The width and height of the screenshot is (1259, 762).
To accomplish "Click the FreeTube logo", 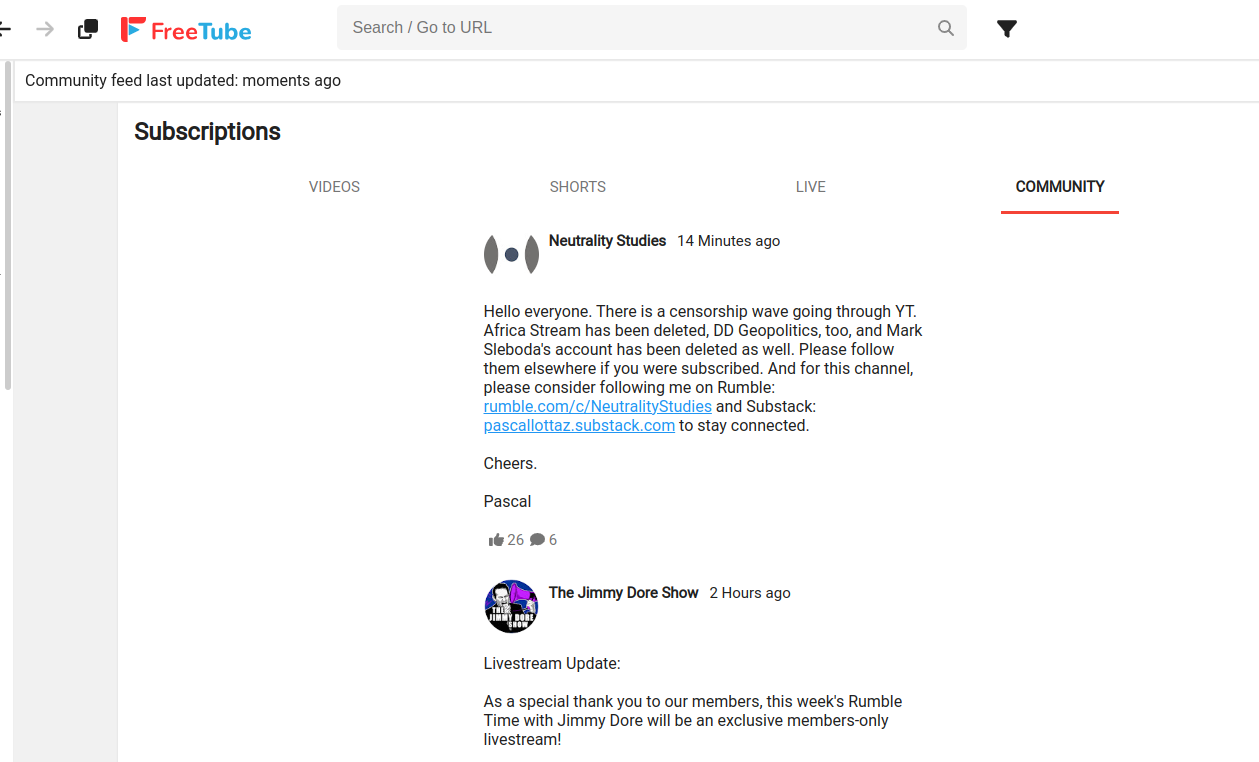I will coord(186,30).
